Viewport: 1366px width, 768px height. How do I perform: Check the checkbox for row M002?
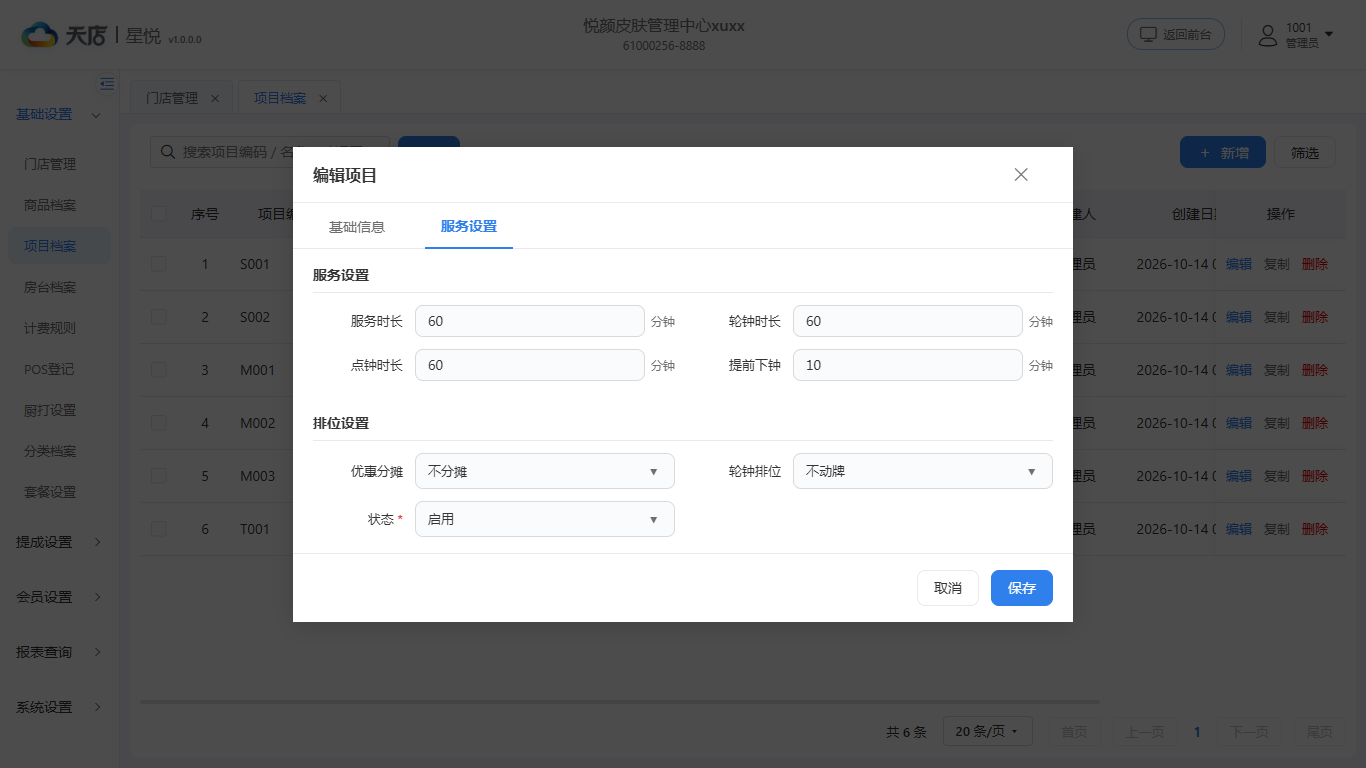coord(159,423)
